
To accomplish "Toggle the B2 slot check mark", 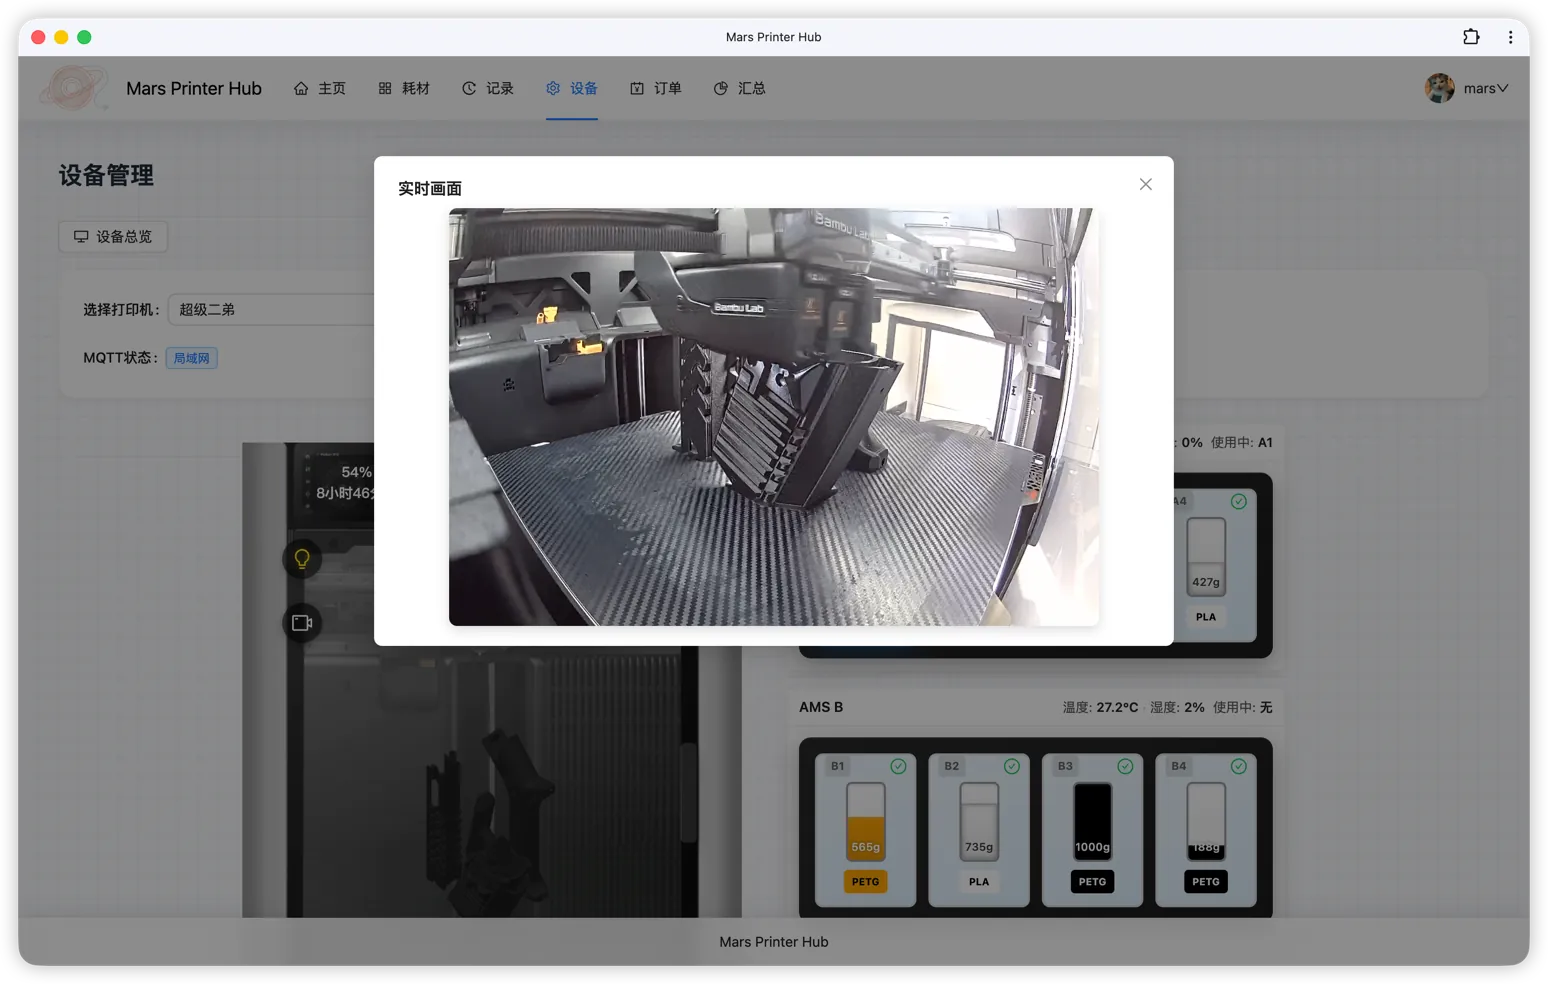I will tap(1011, 766).
